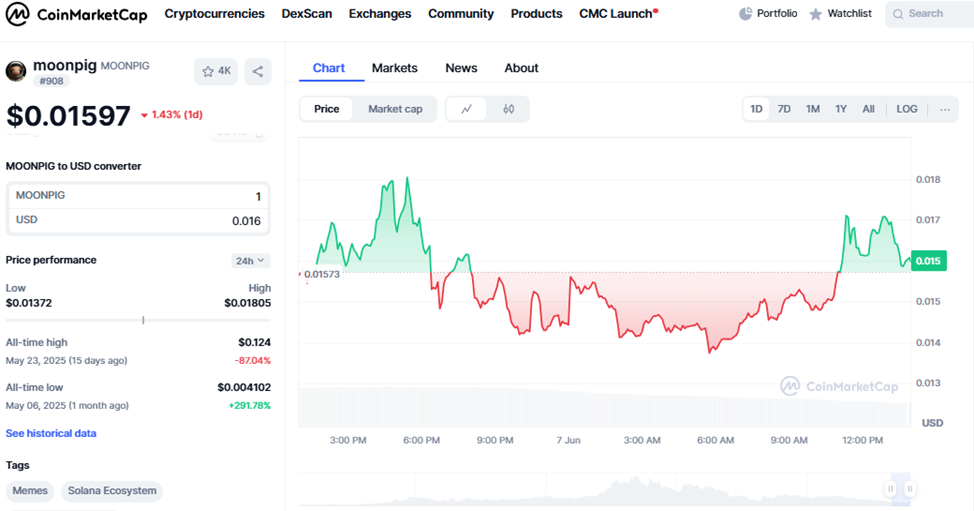Viewport: 974px width, 511px height.
Task: Select the All time range
Action: 868,109
